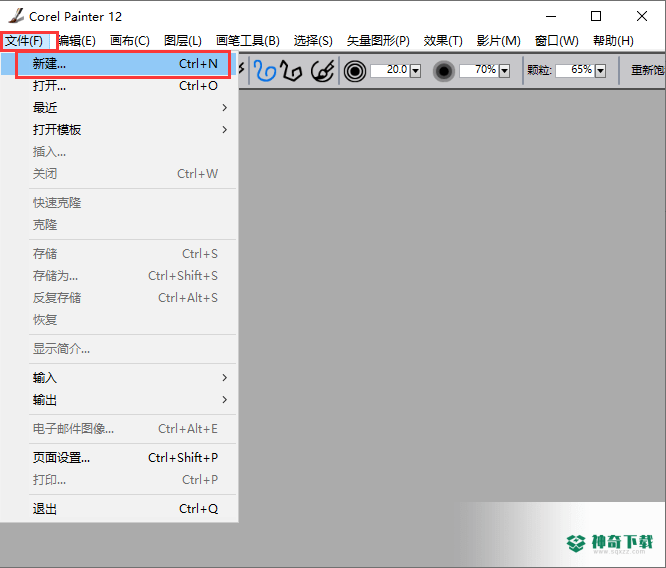
Task: Open the brush size 20.0 dropdown
Action: (415, 71)
